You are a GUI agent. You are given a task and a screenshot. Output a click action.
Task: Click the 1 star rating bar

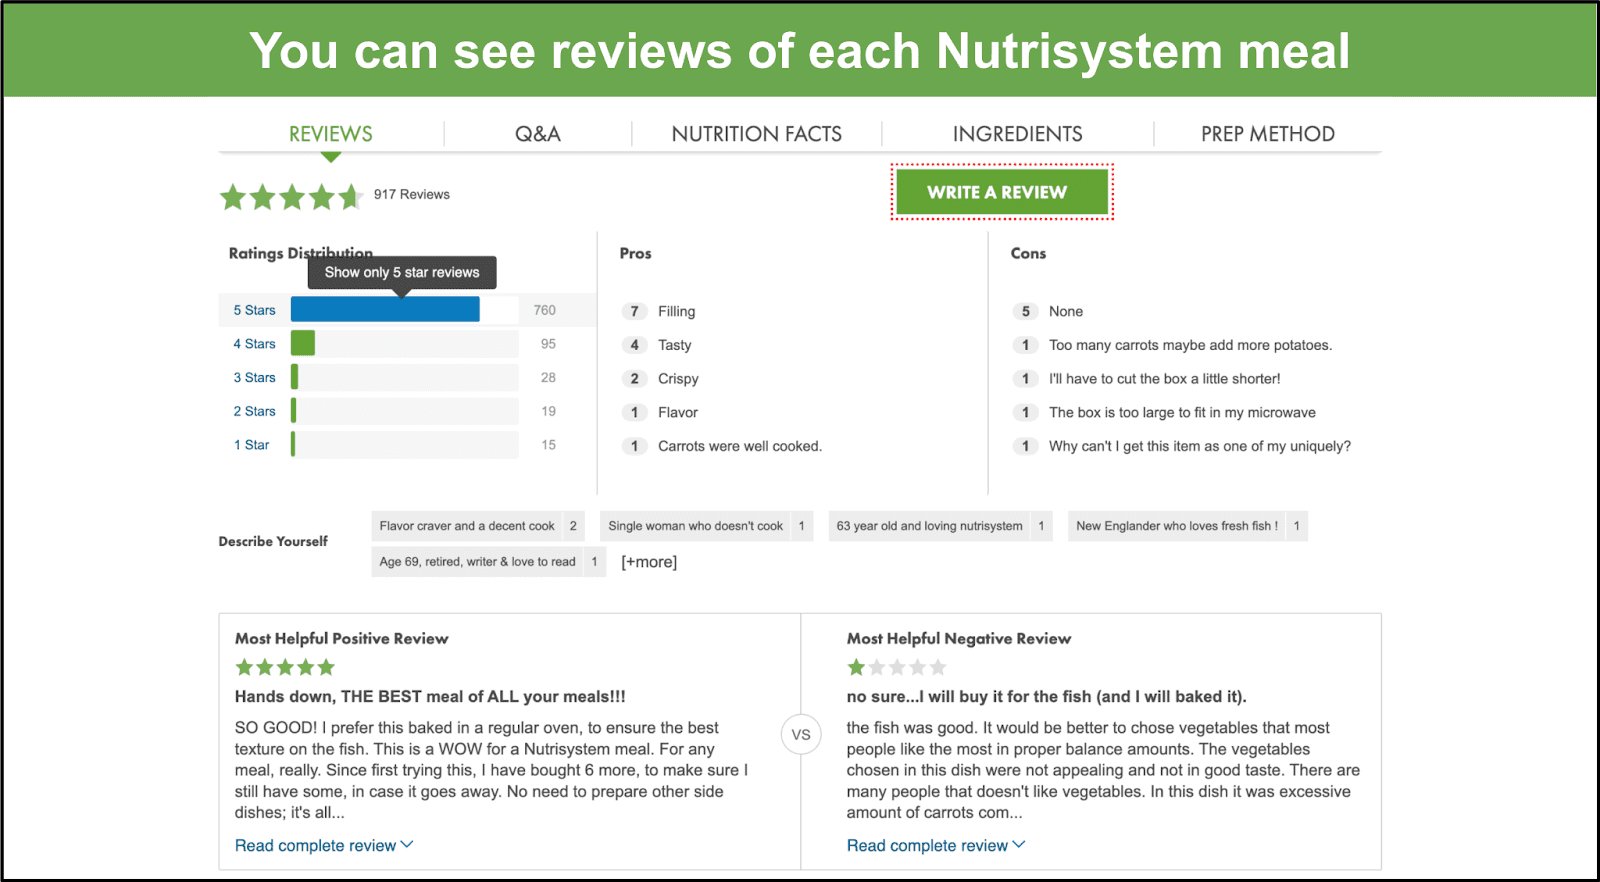click(x=293, y=444)
